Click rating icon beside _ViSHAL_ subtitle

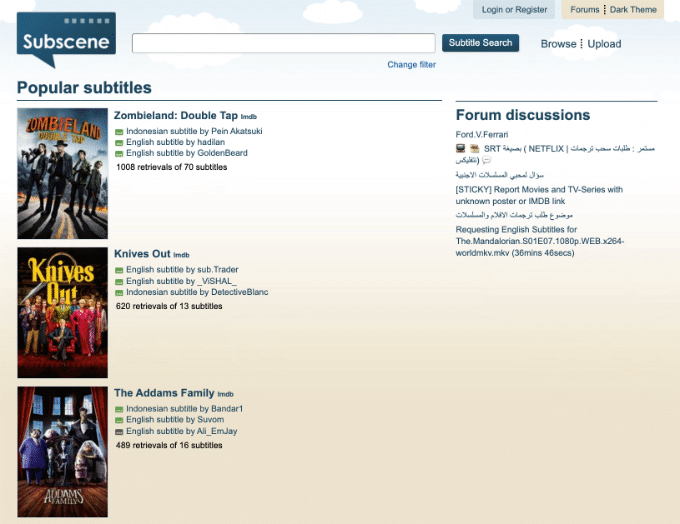pos(119,282)
